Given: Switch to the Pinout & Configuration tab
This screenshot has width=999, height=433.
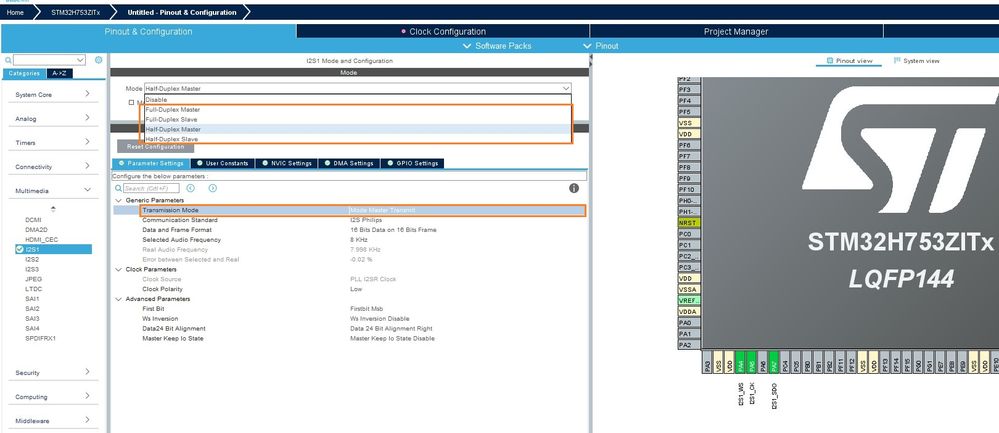Looking at the screenshot, I should 148,31.
